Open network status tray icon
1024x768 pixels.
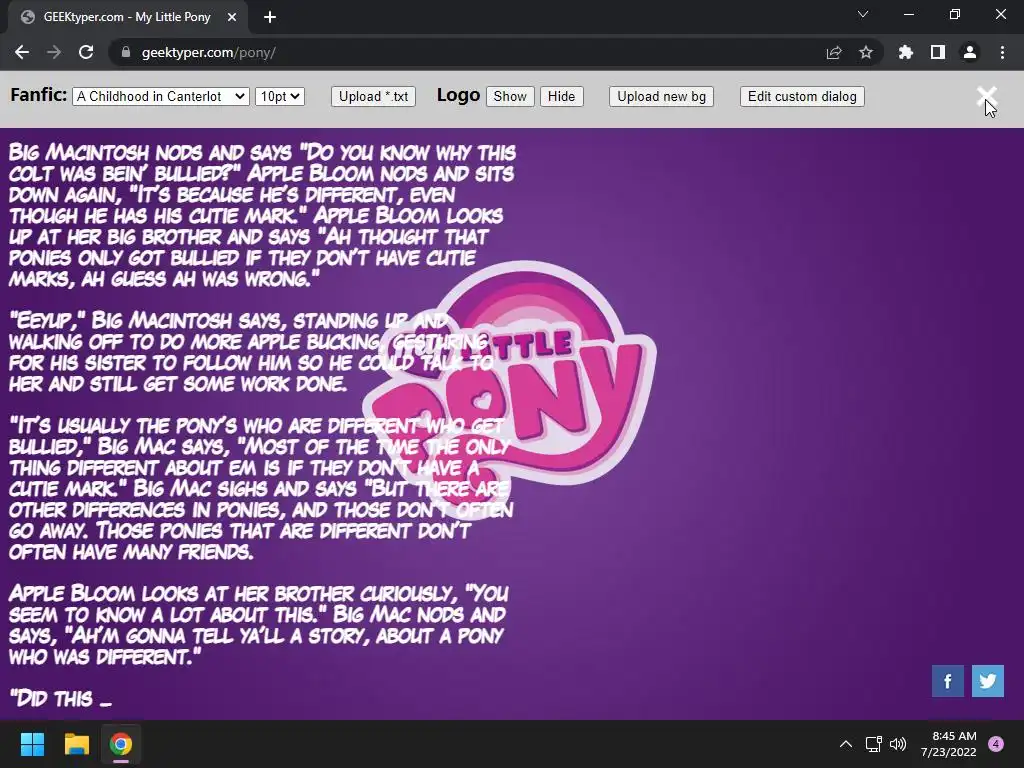[873, 744]
